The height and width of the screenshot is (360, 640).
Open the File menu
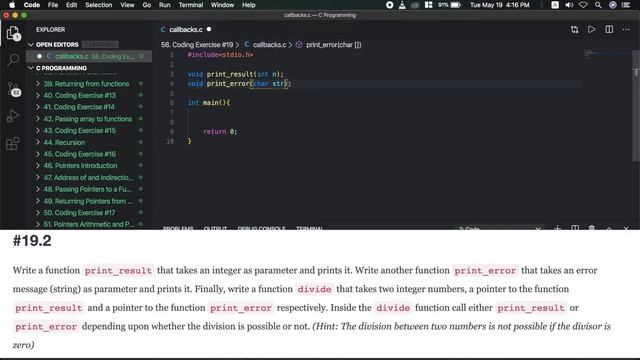[53, 5]
